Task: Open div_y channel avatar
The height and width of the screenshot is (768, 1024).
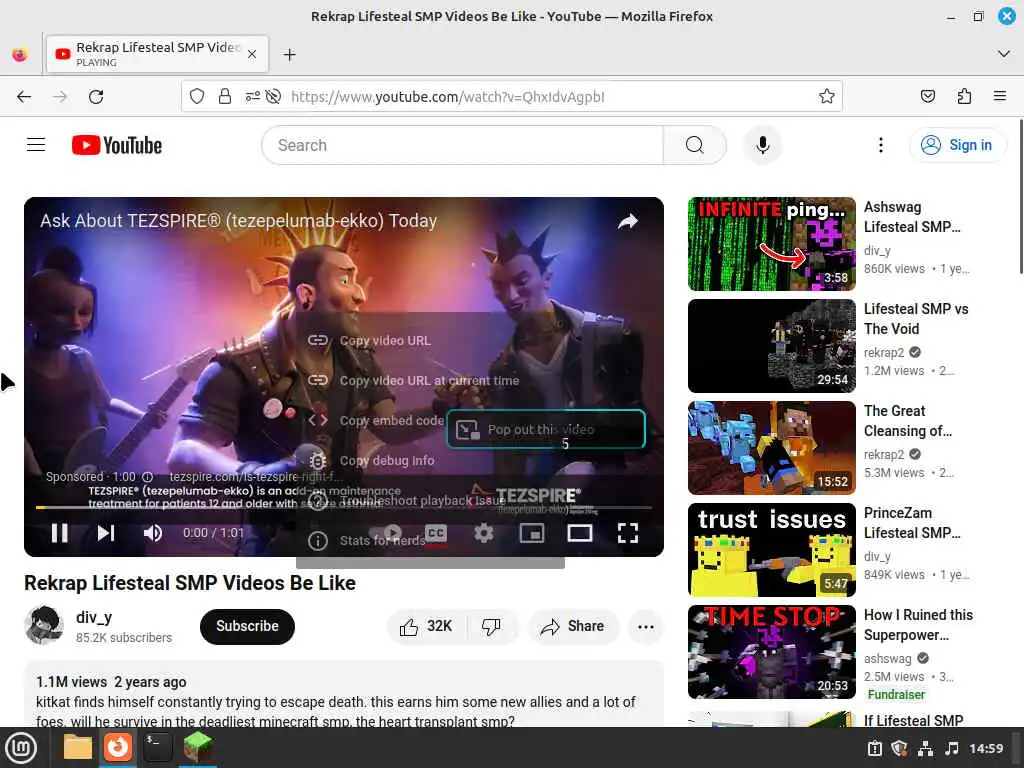Action: click(x=44, y=626)
